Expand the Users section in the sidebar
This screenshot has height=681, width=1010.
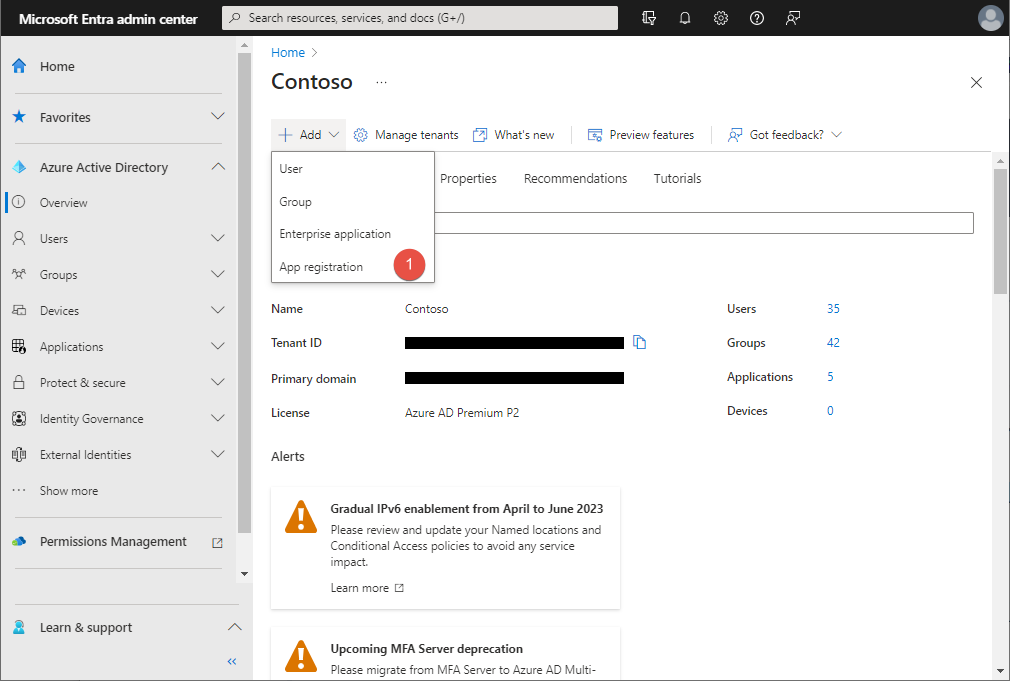point(218,238)
